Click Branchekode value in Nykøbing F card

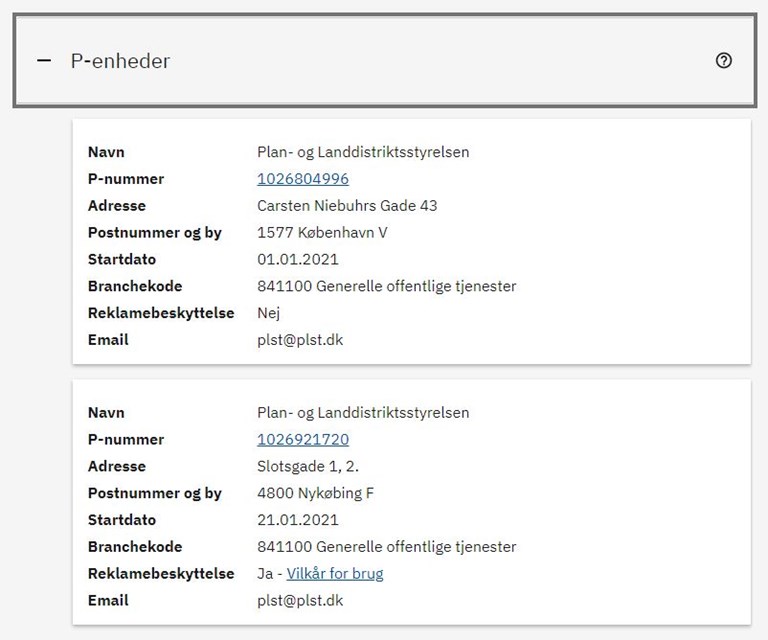[386, 546]
